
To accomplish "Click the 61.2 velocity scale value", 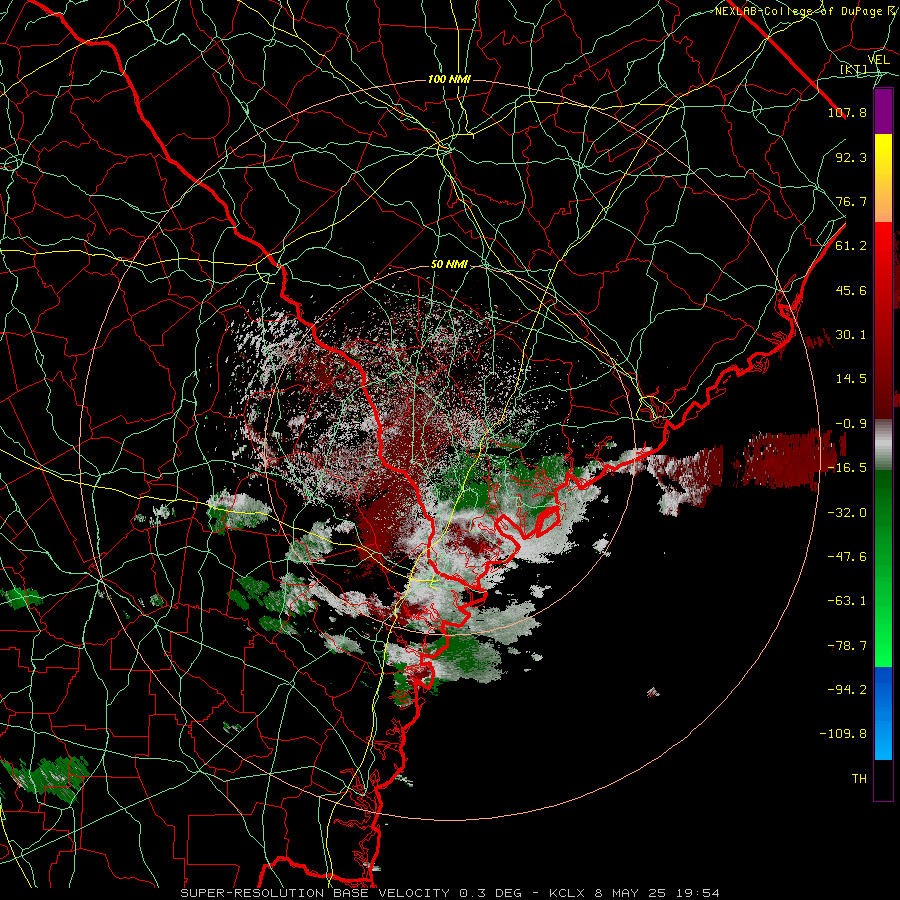I will pyautogui.click(x=851, y=246).
